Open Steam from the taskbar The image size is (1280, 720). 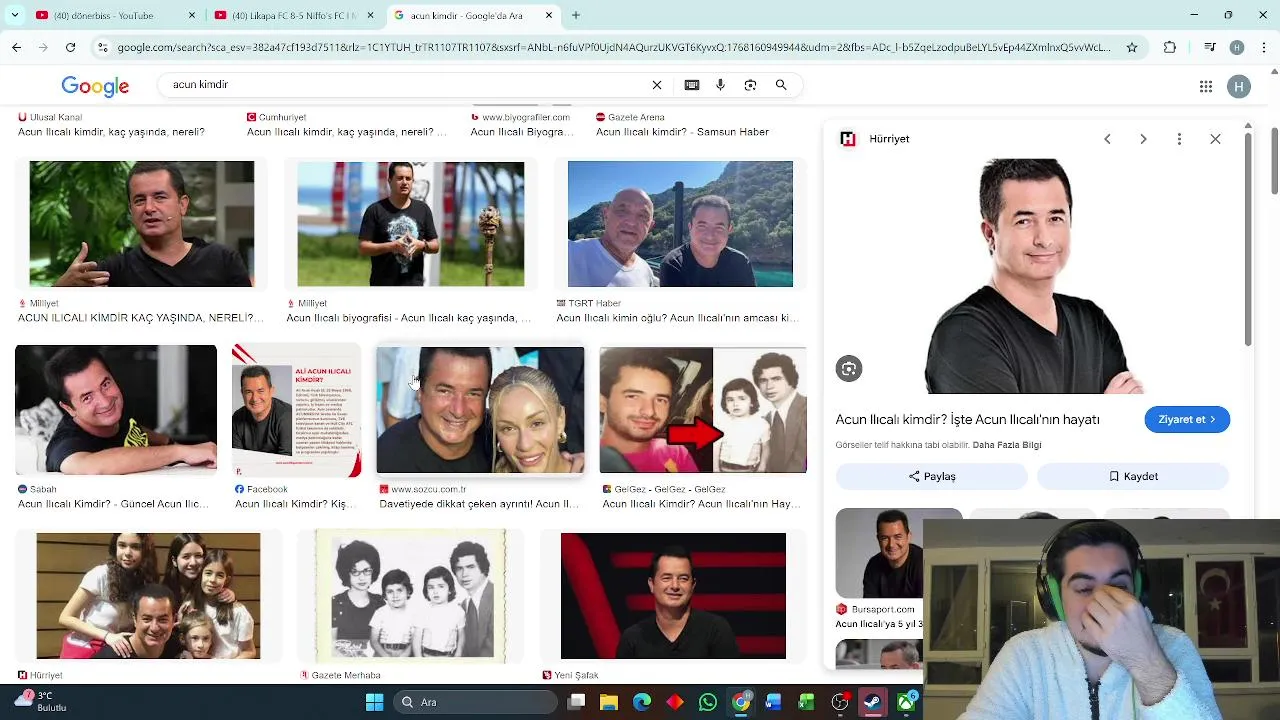click(873, 702)
